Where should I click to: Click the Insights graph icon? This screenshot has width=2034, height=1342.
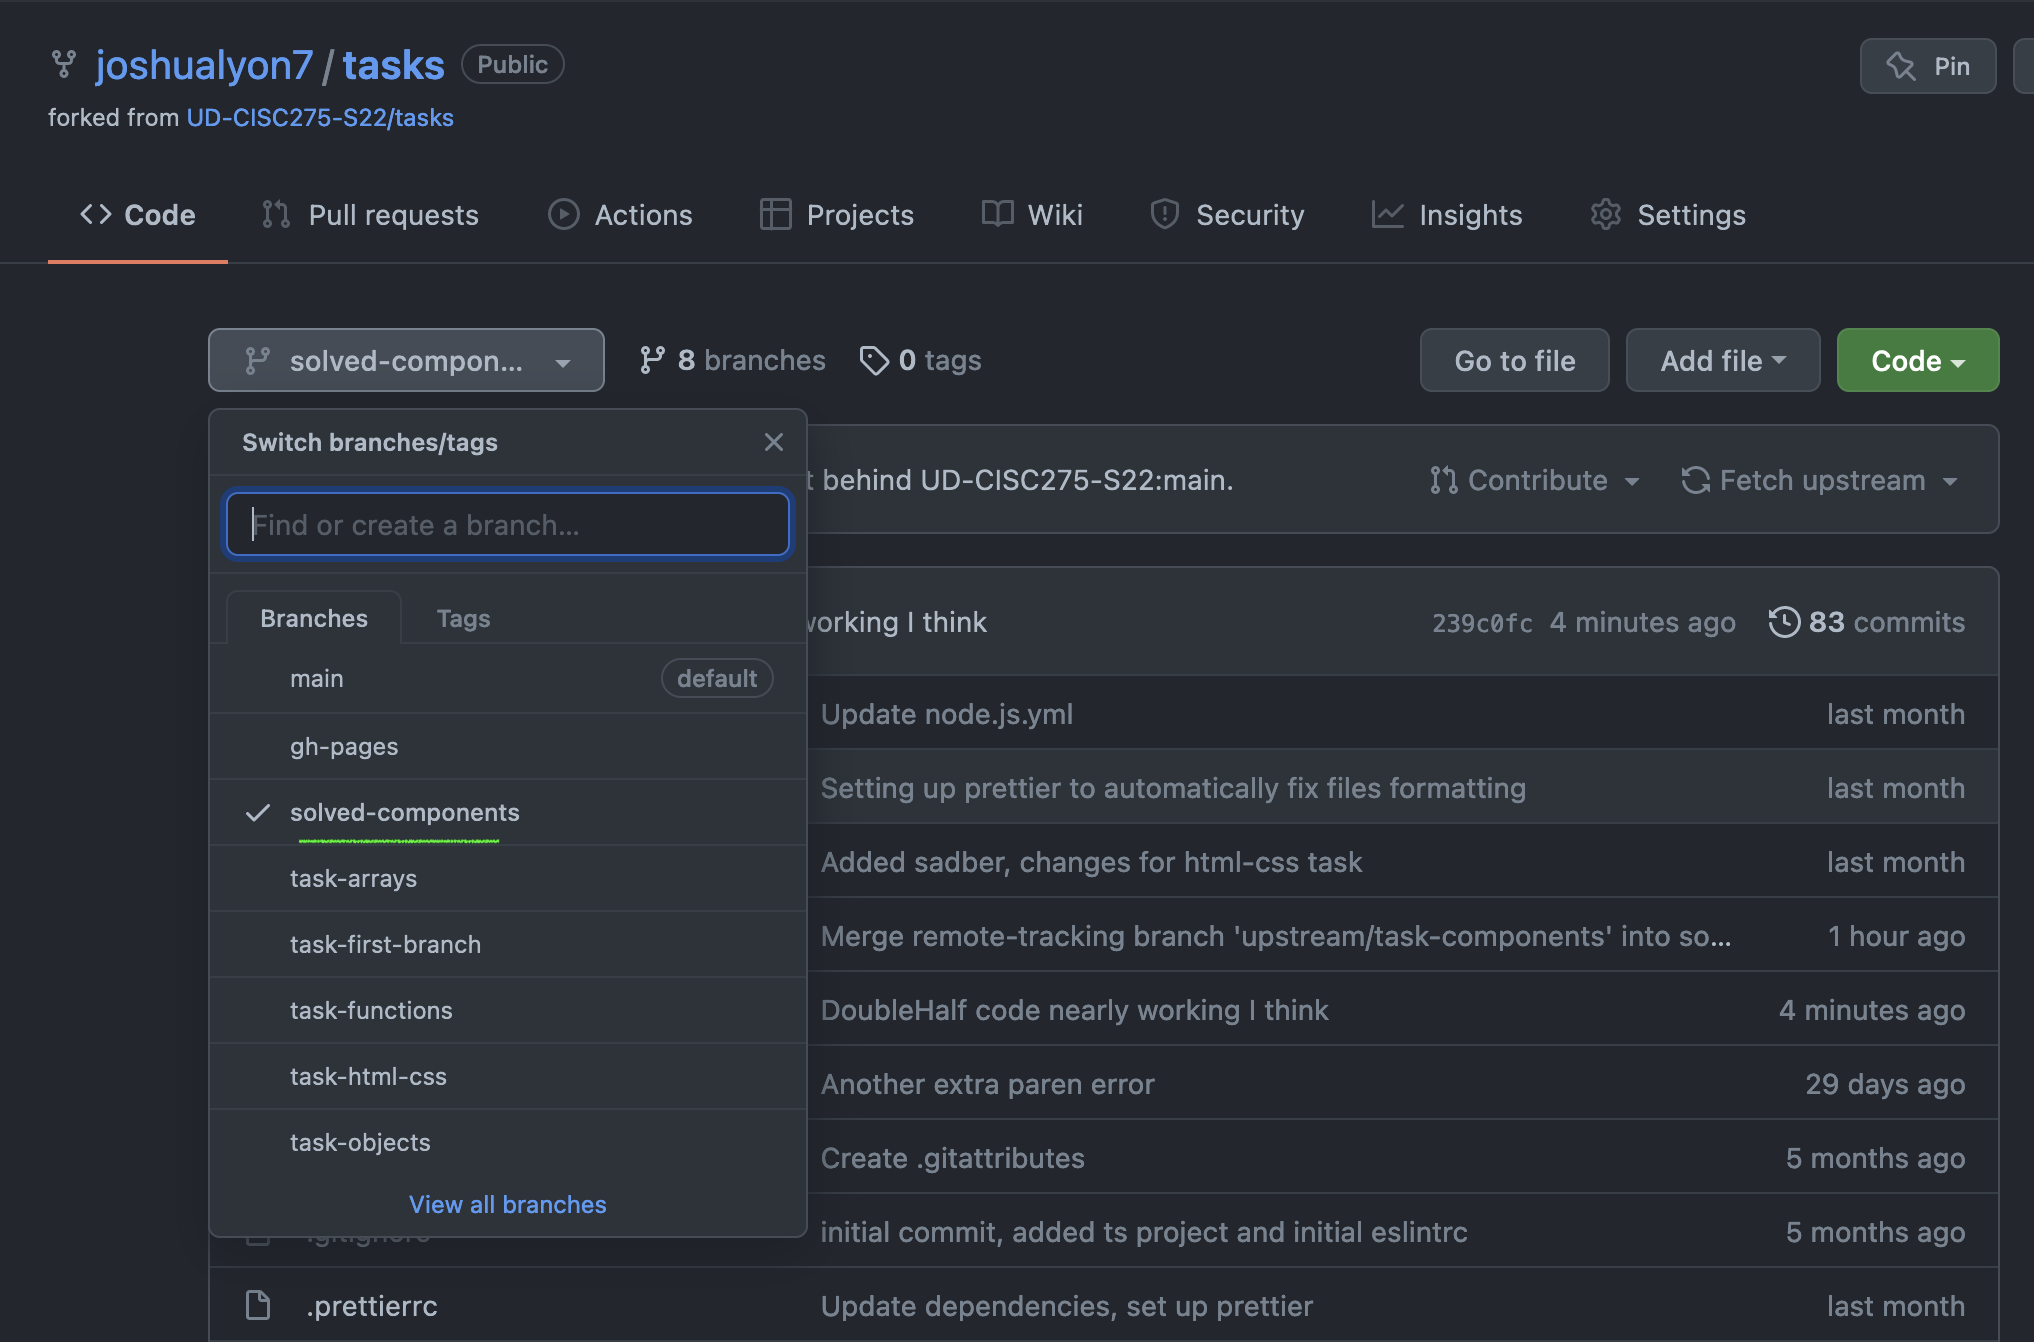pos(1387,214)
